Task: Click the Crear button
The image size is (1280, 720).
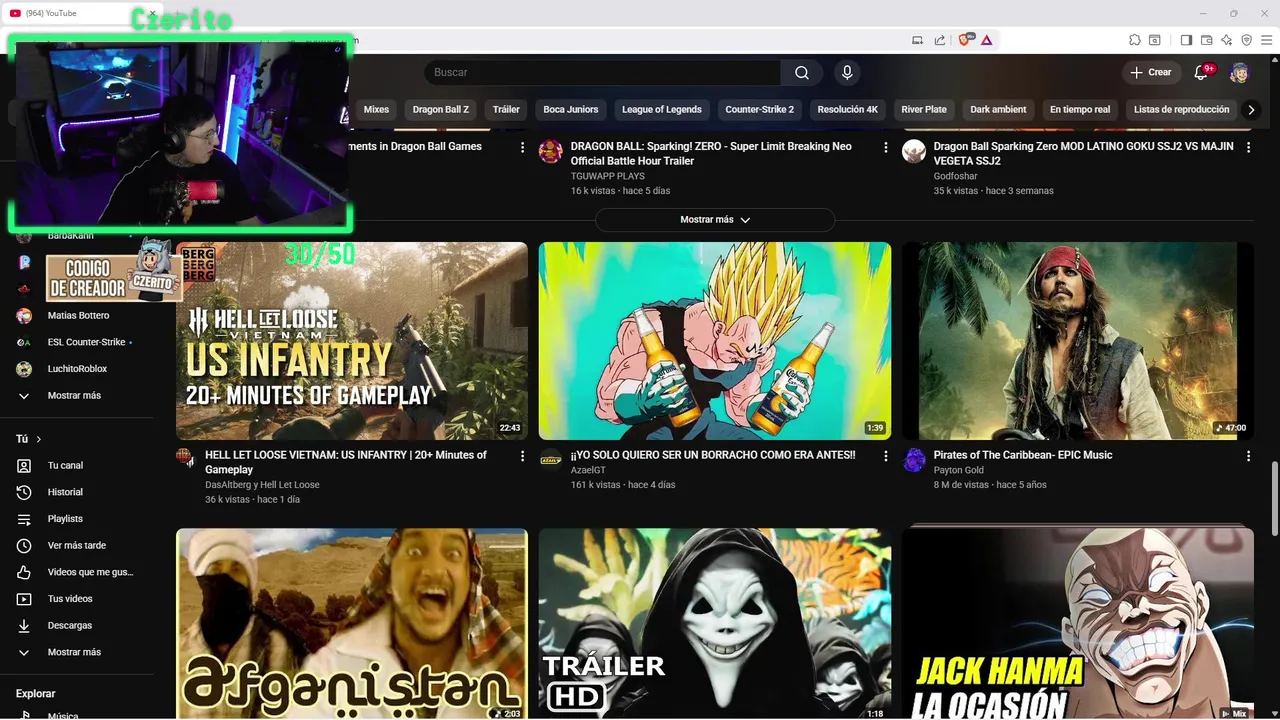Action: (x=1151, y=72)
